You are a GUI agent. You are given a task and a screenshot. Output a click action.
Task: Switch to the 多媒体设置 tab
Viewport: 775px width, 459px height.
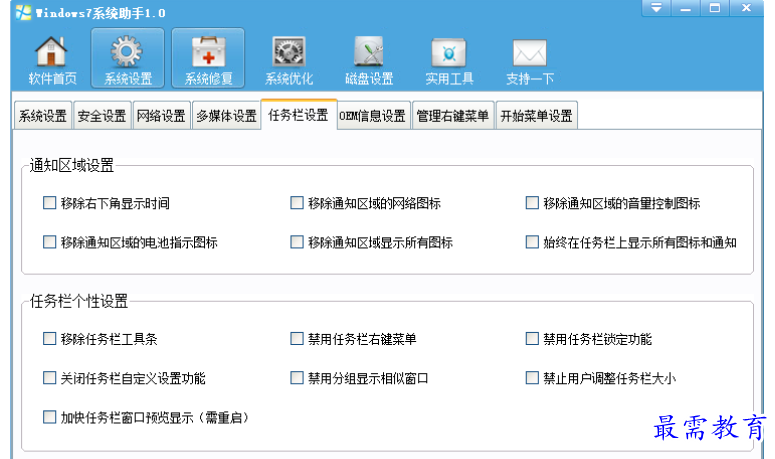tap(226, 116)
